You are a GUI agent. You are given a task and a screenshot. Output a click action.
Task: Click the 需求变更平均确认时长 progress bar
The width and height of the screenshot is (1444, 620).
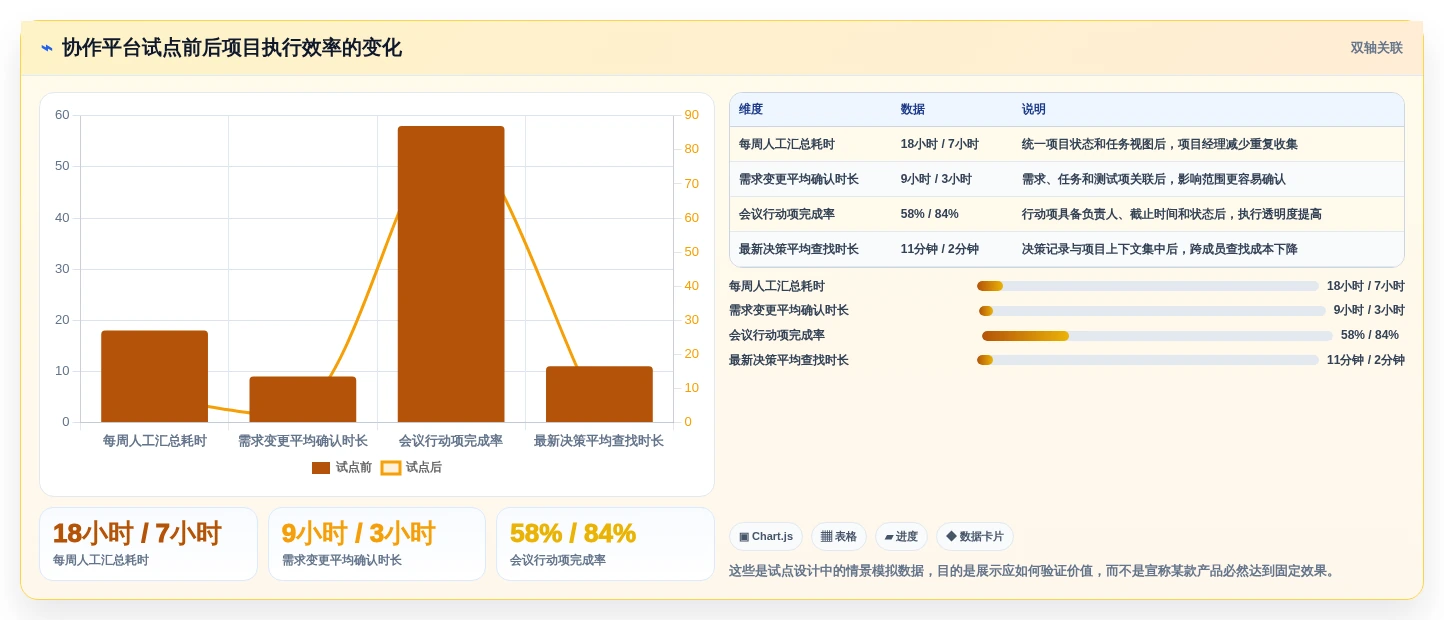1152,311
